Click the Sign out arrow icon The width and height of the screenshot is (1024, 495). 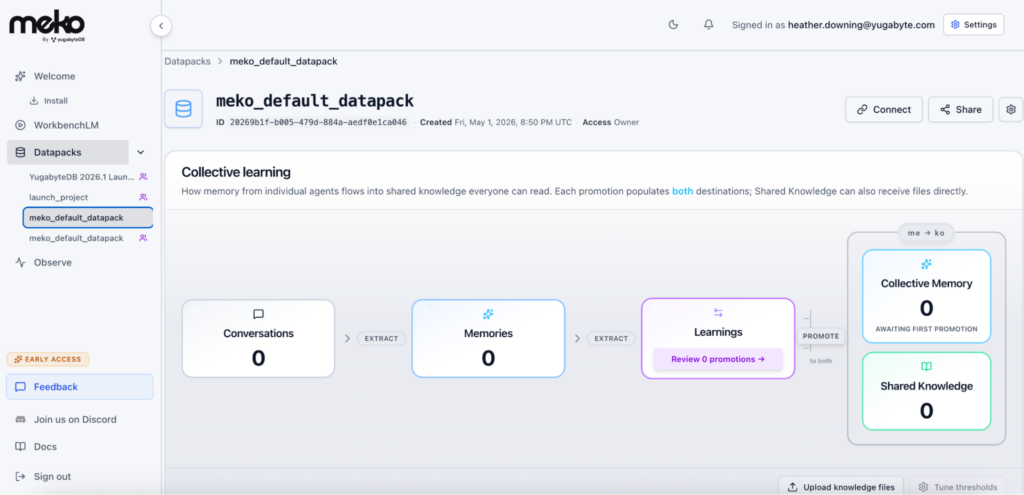pos(20,477)
